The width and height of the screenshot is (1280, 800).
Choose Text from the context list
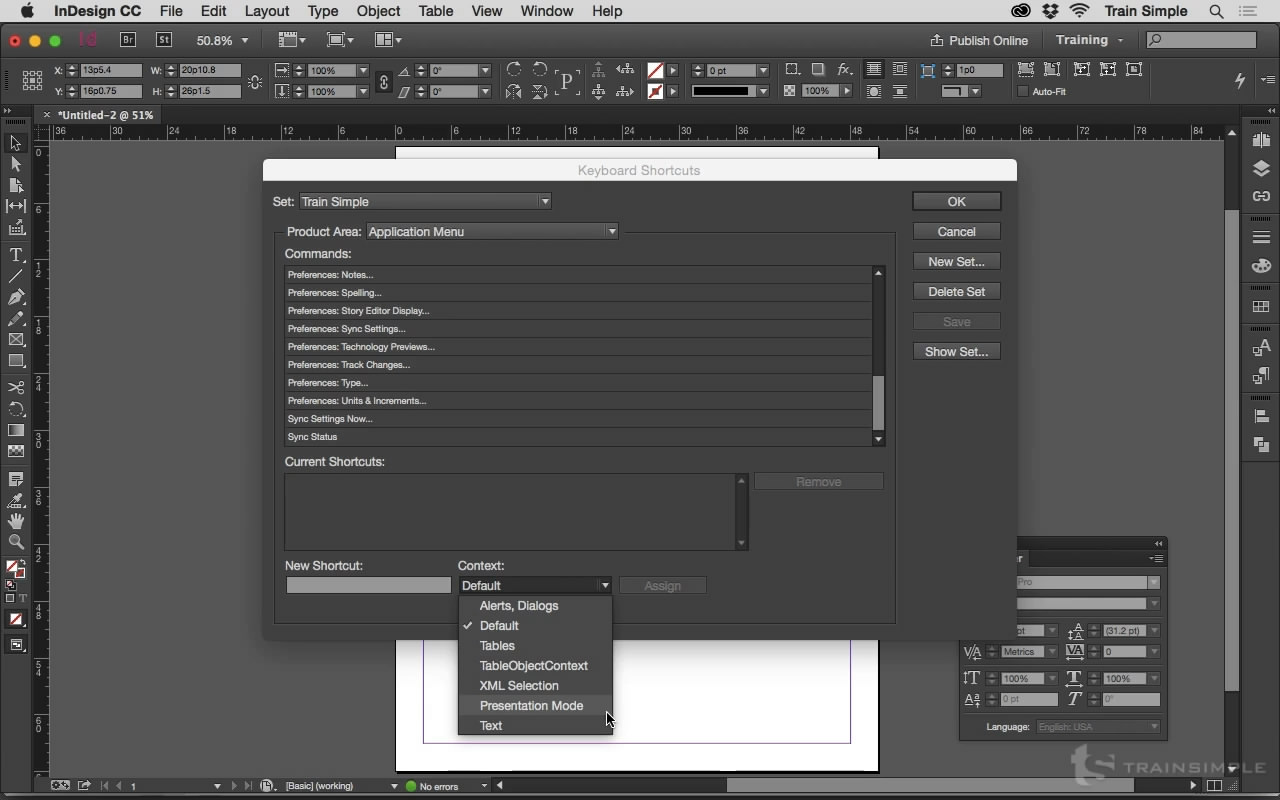535,725
